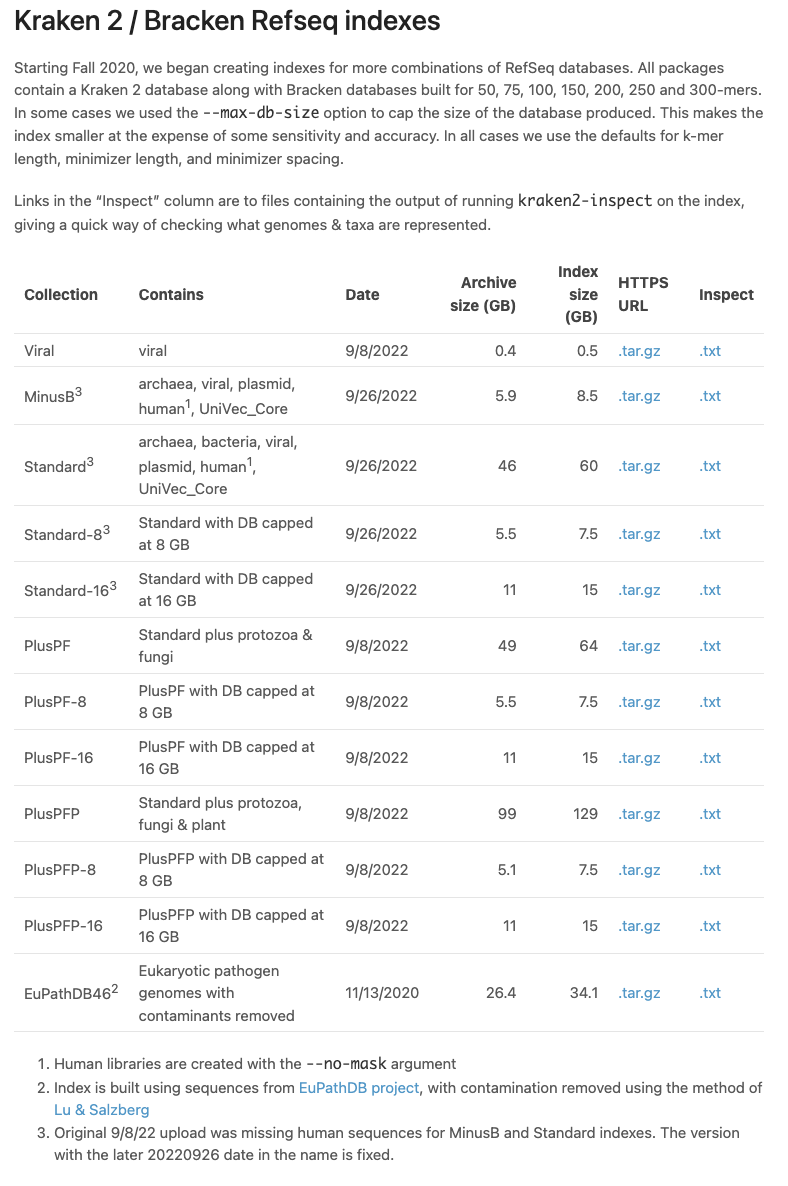Open the PlusPF-8 inspect .txt file
Image resolution: width=788 pixels, height=1186 pixels.
(710, 702)
